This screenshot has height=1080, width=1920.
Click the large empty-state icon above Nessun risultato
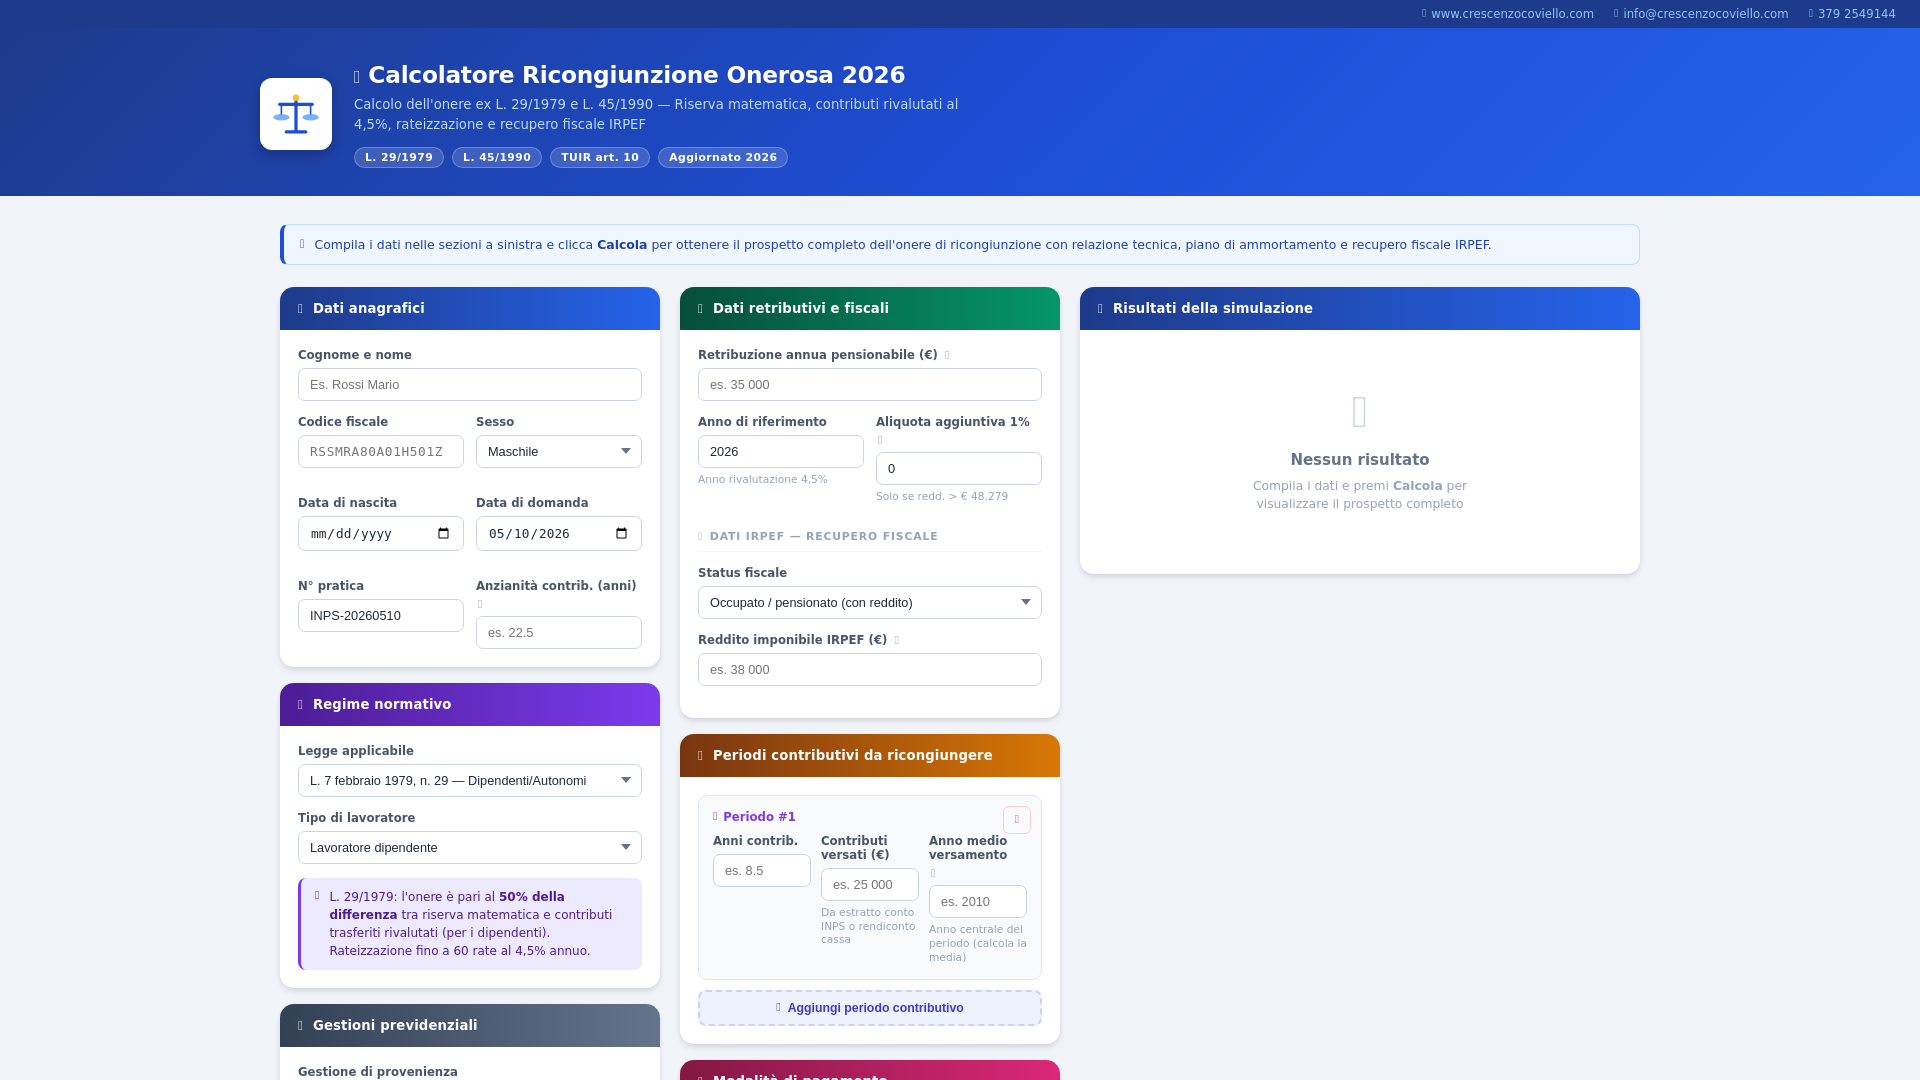tap(1360, 412)
